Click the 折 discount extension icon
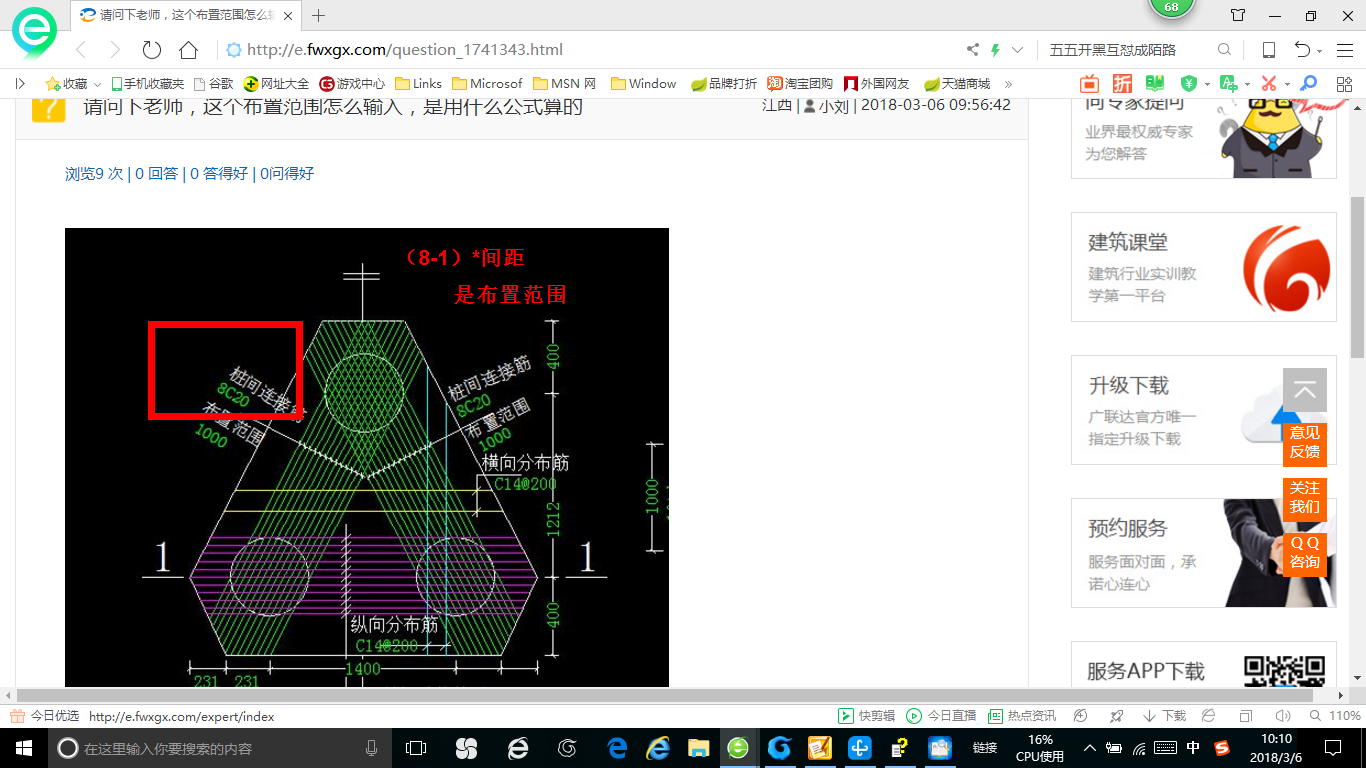This screenshot has height=768, width=1366. click(1123, 84)
